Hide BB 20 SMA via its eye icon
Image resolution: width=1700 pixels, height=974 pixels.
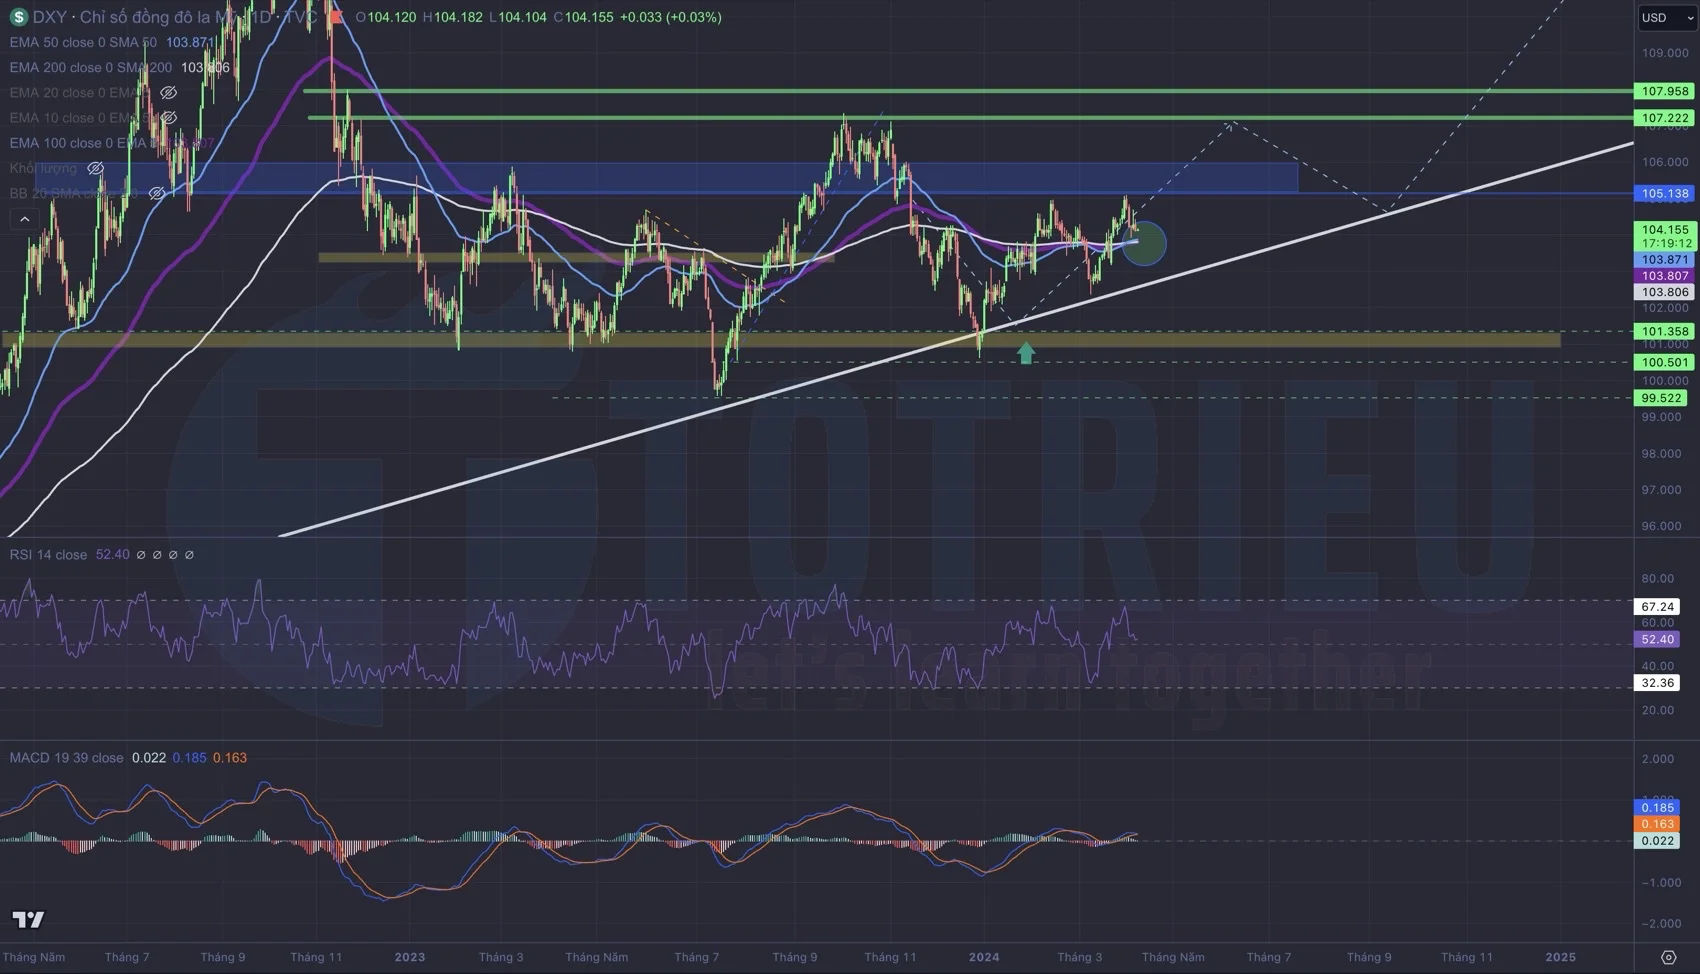[156, 192]
